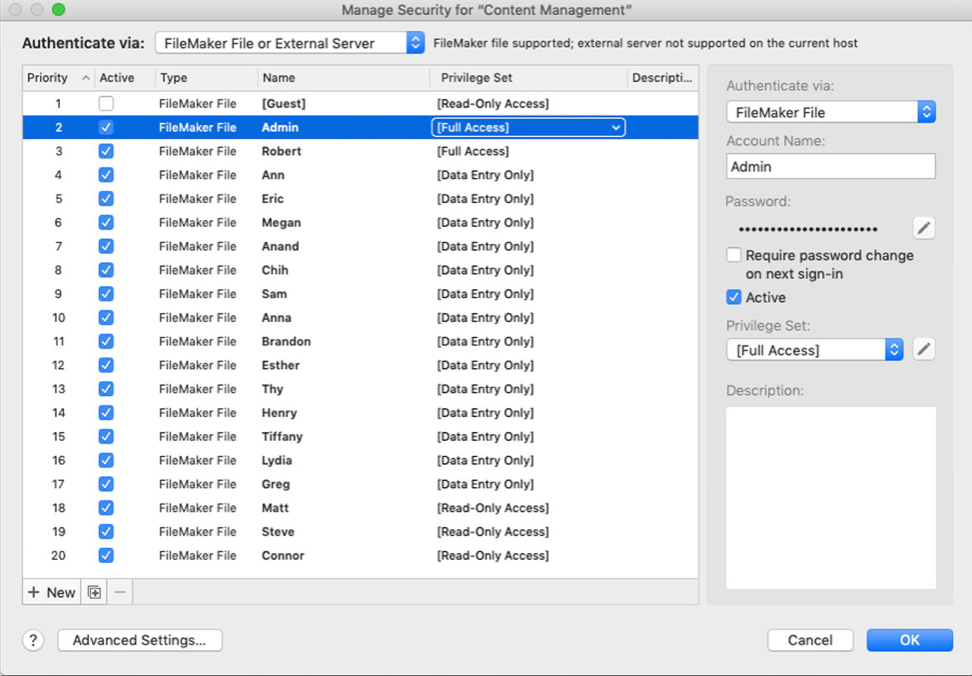Check Require password change on next sign-in
This screenshot has width=972, height=676.
pyautogui.click(x=734, y=255)
